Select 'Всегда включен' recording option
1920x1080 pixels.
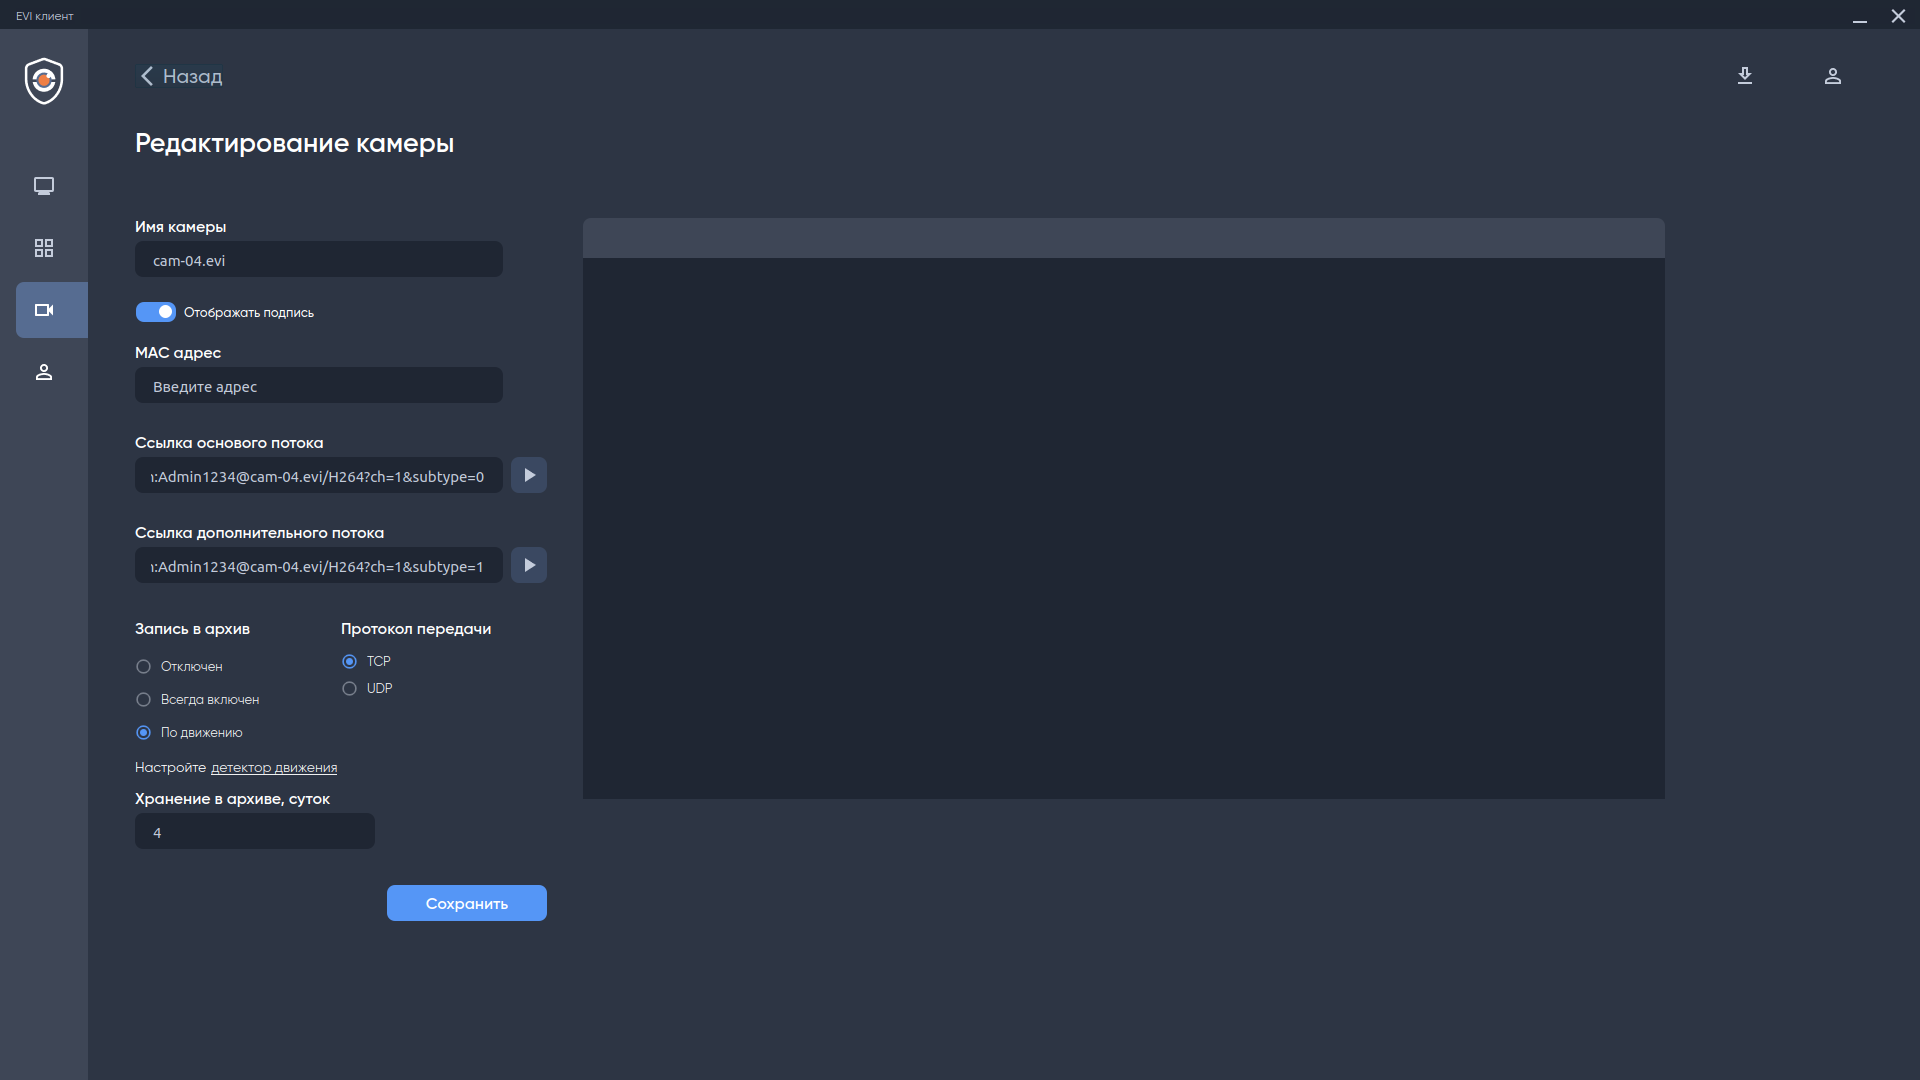(x=144, y=700)
